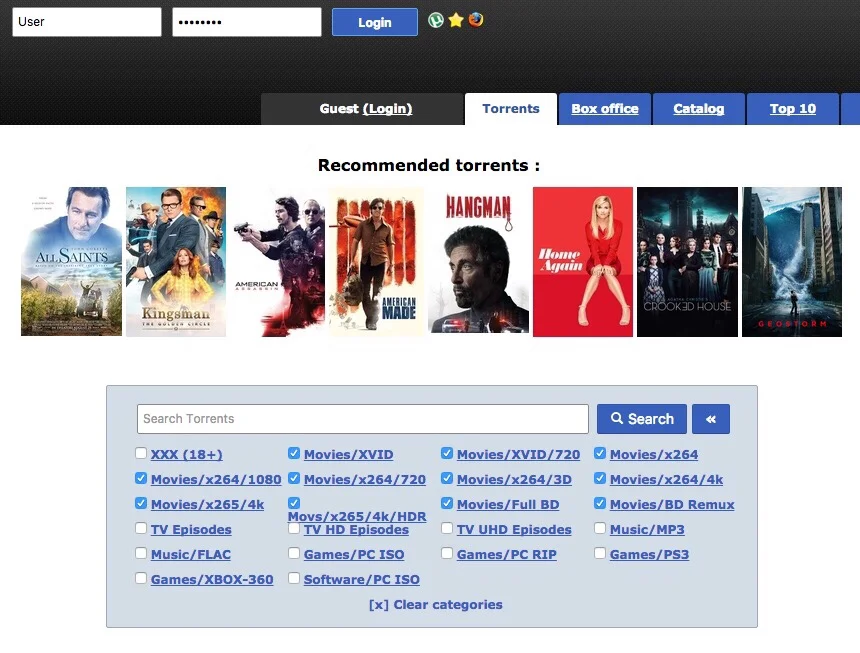Switch to the Box office tab

pyautogui.click(x=604, y=109)
